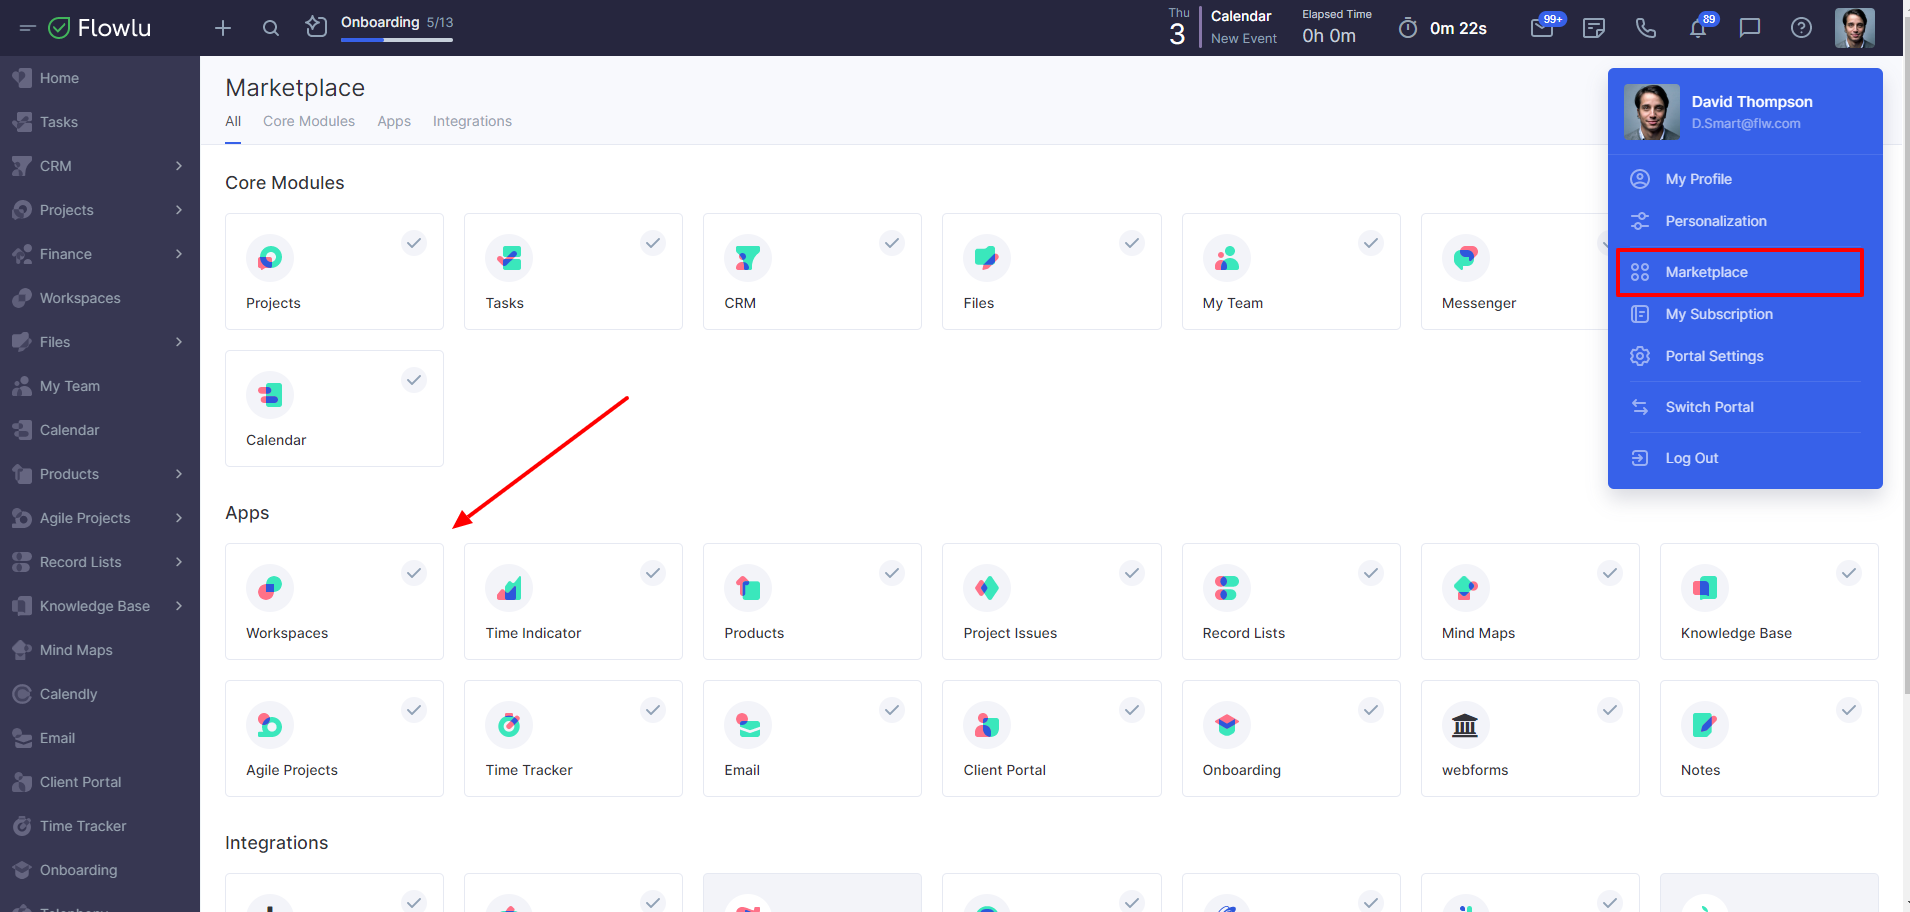Open the CRM module funnel icon
Viewport: 1910px width, 912px height.
tap(748, 258)
